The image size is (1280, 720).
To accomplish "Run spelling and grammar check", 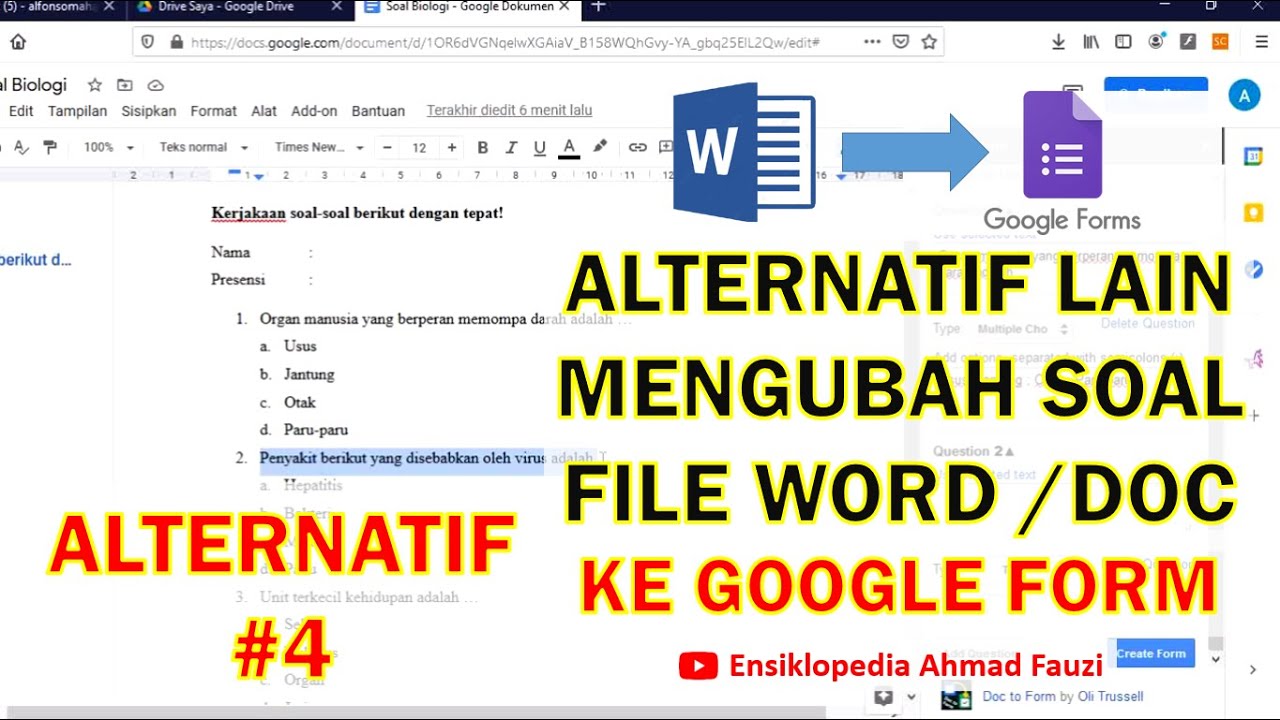I will click(x=21, y=147).
